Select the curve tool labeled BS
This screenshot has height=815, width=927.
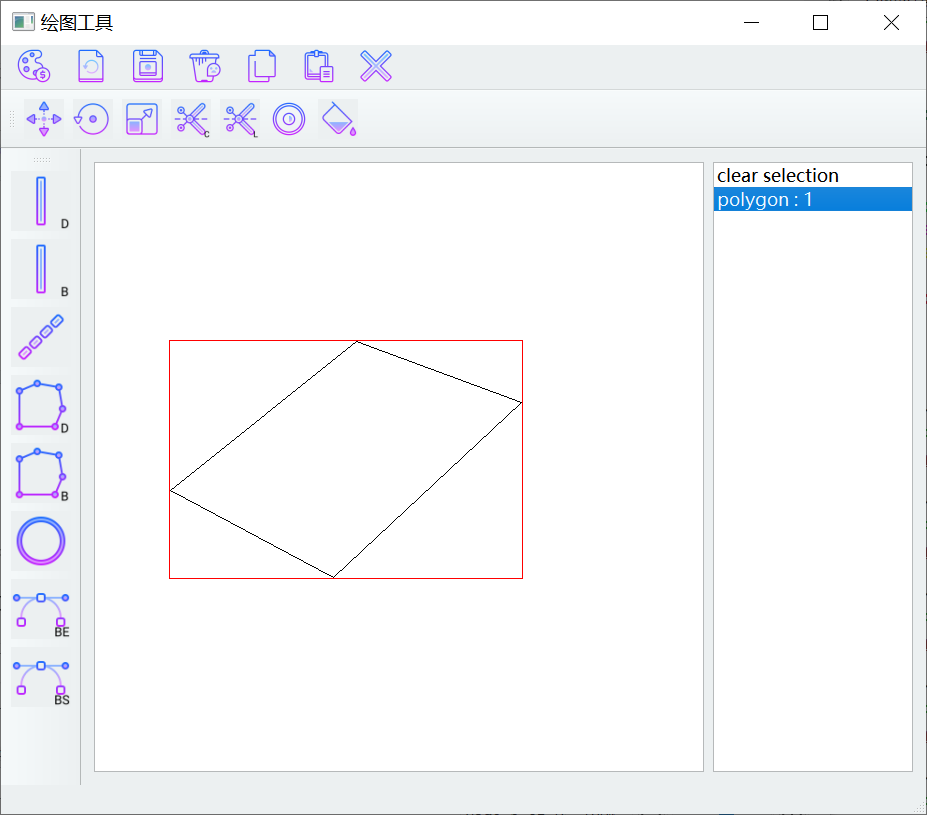[41, 677]
